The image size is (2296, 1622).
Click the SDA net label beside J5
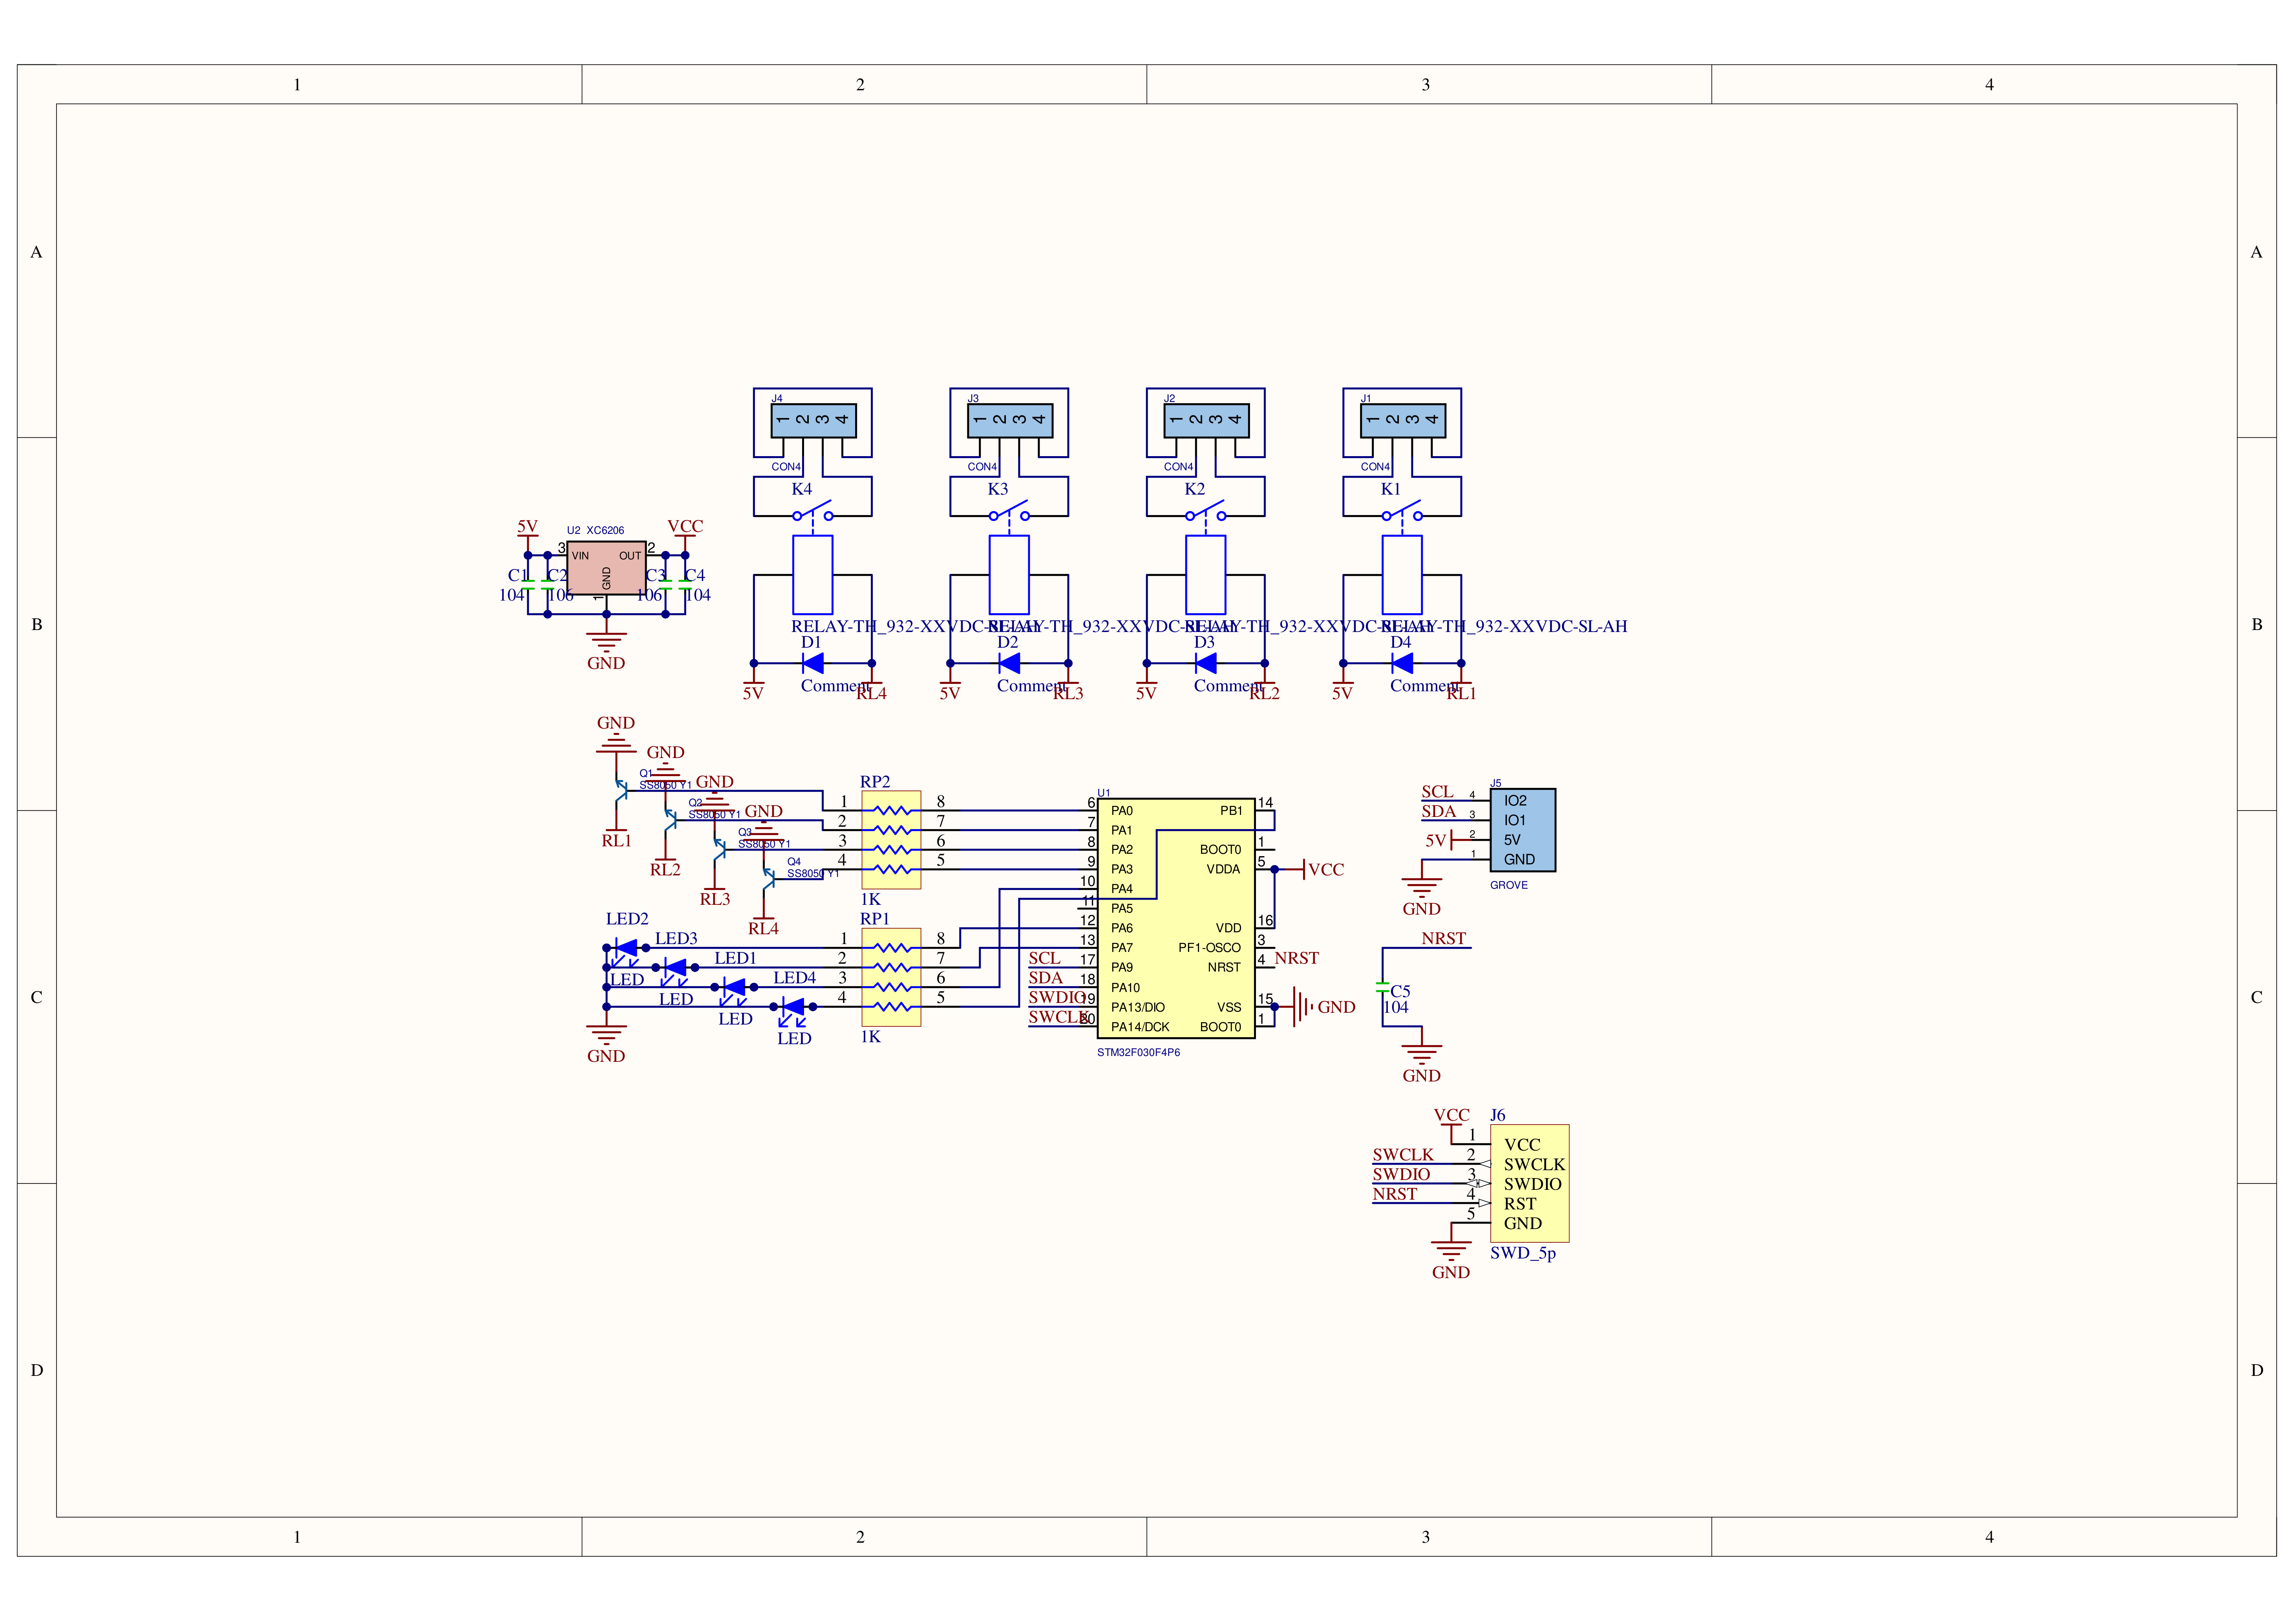(x=1439, y=812)
